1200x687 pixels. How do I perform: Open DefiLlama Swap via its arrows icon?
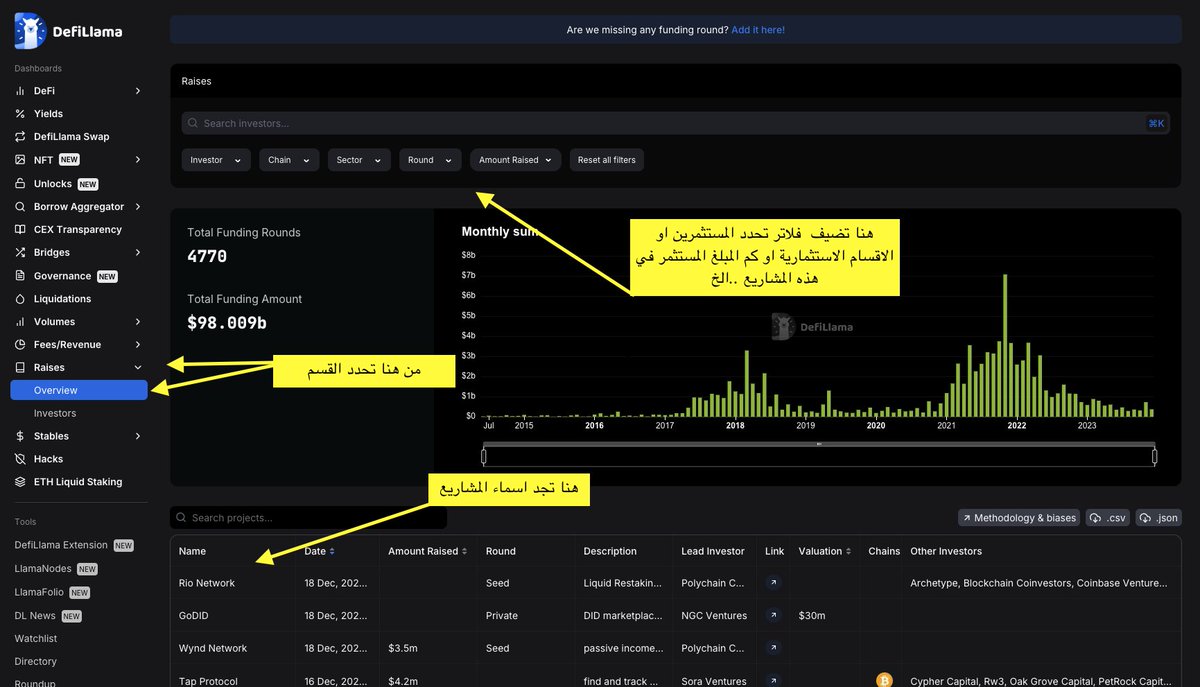(x=20, y=137)
